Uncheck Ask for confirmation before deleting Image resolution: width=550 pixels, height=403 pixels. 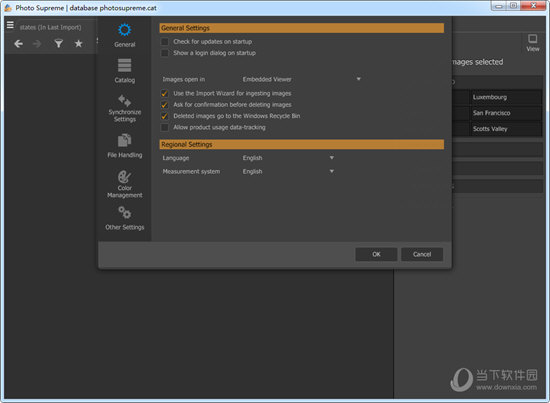pos(165,105)
